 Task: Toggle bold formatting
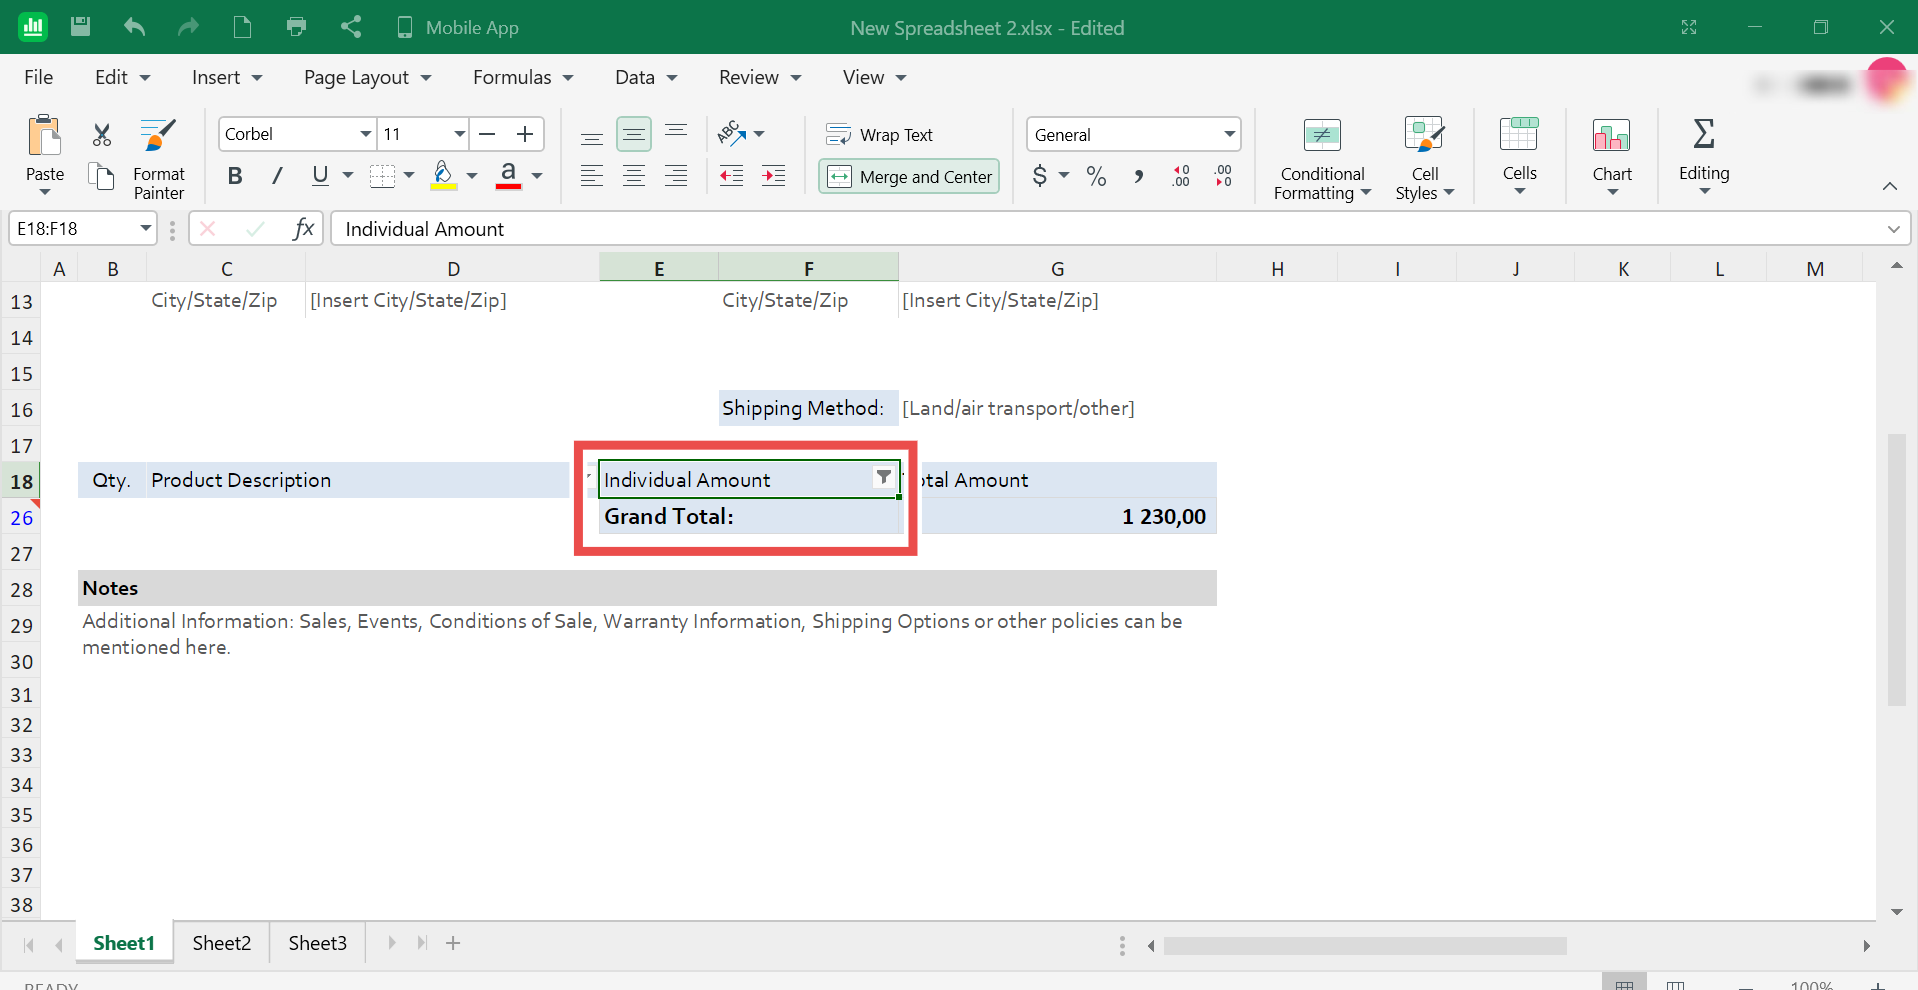235,176
